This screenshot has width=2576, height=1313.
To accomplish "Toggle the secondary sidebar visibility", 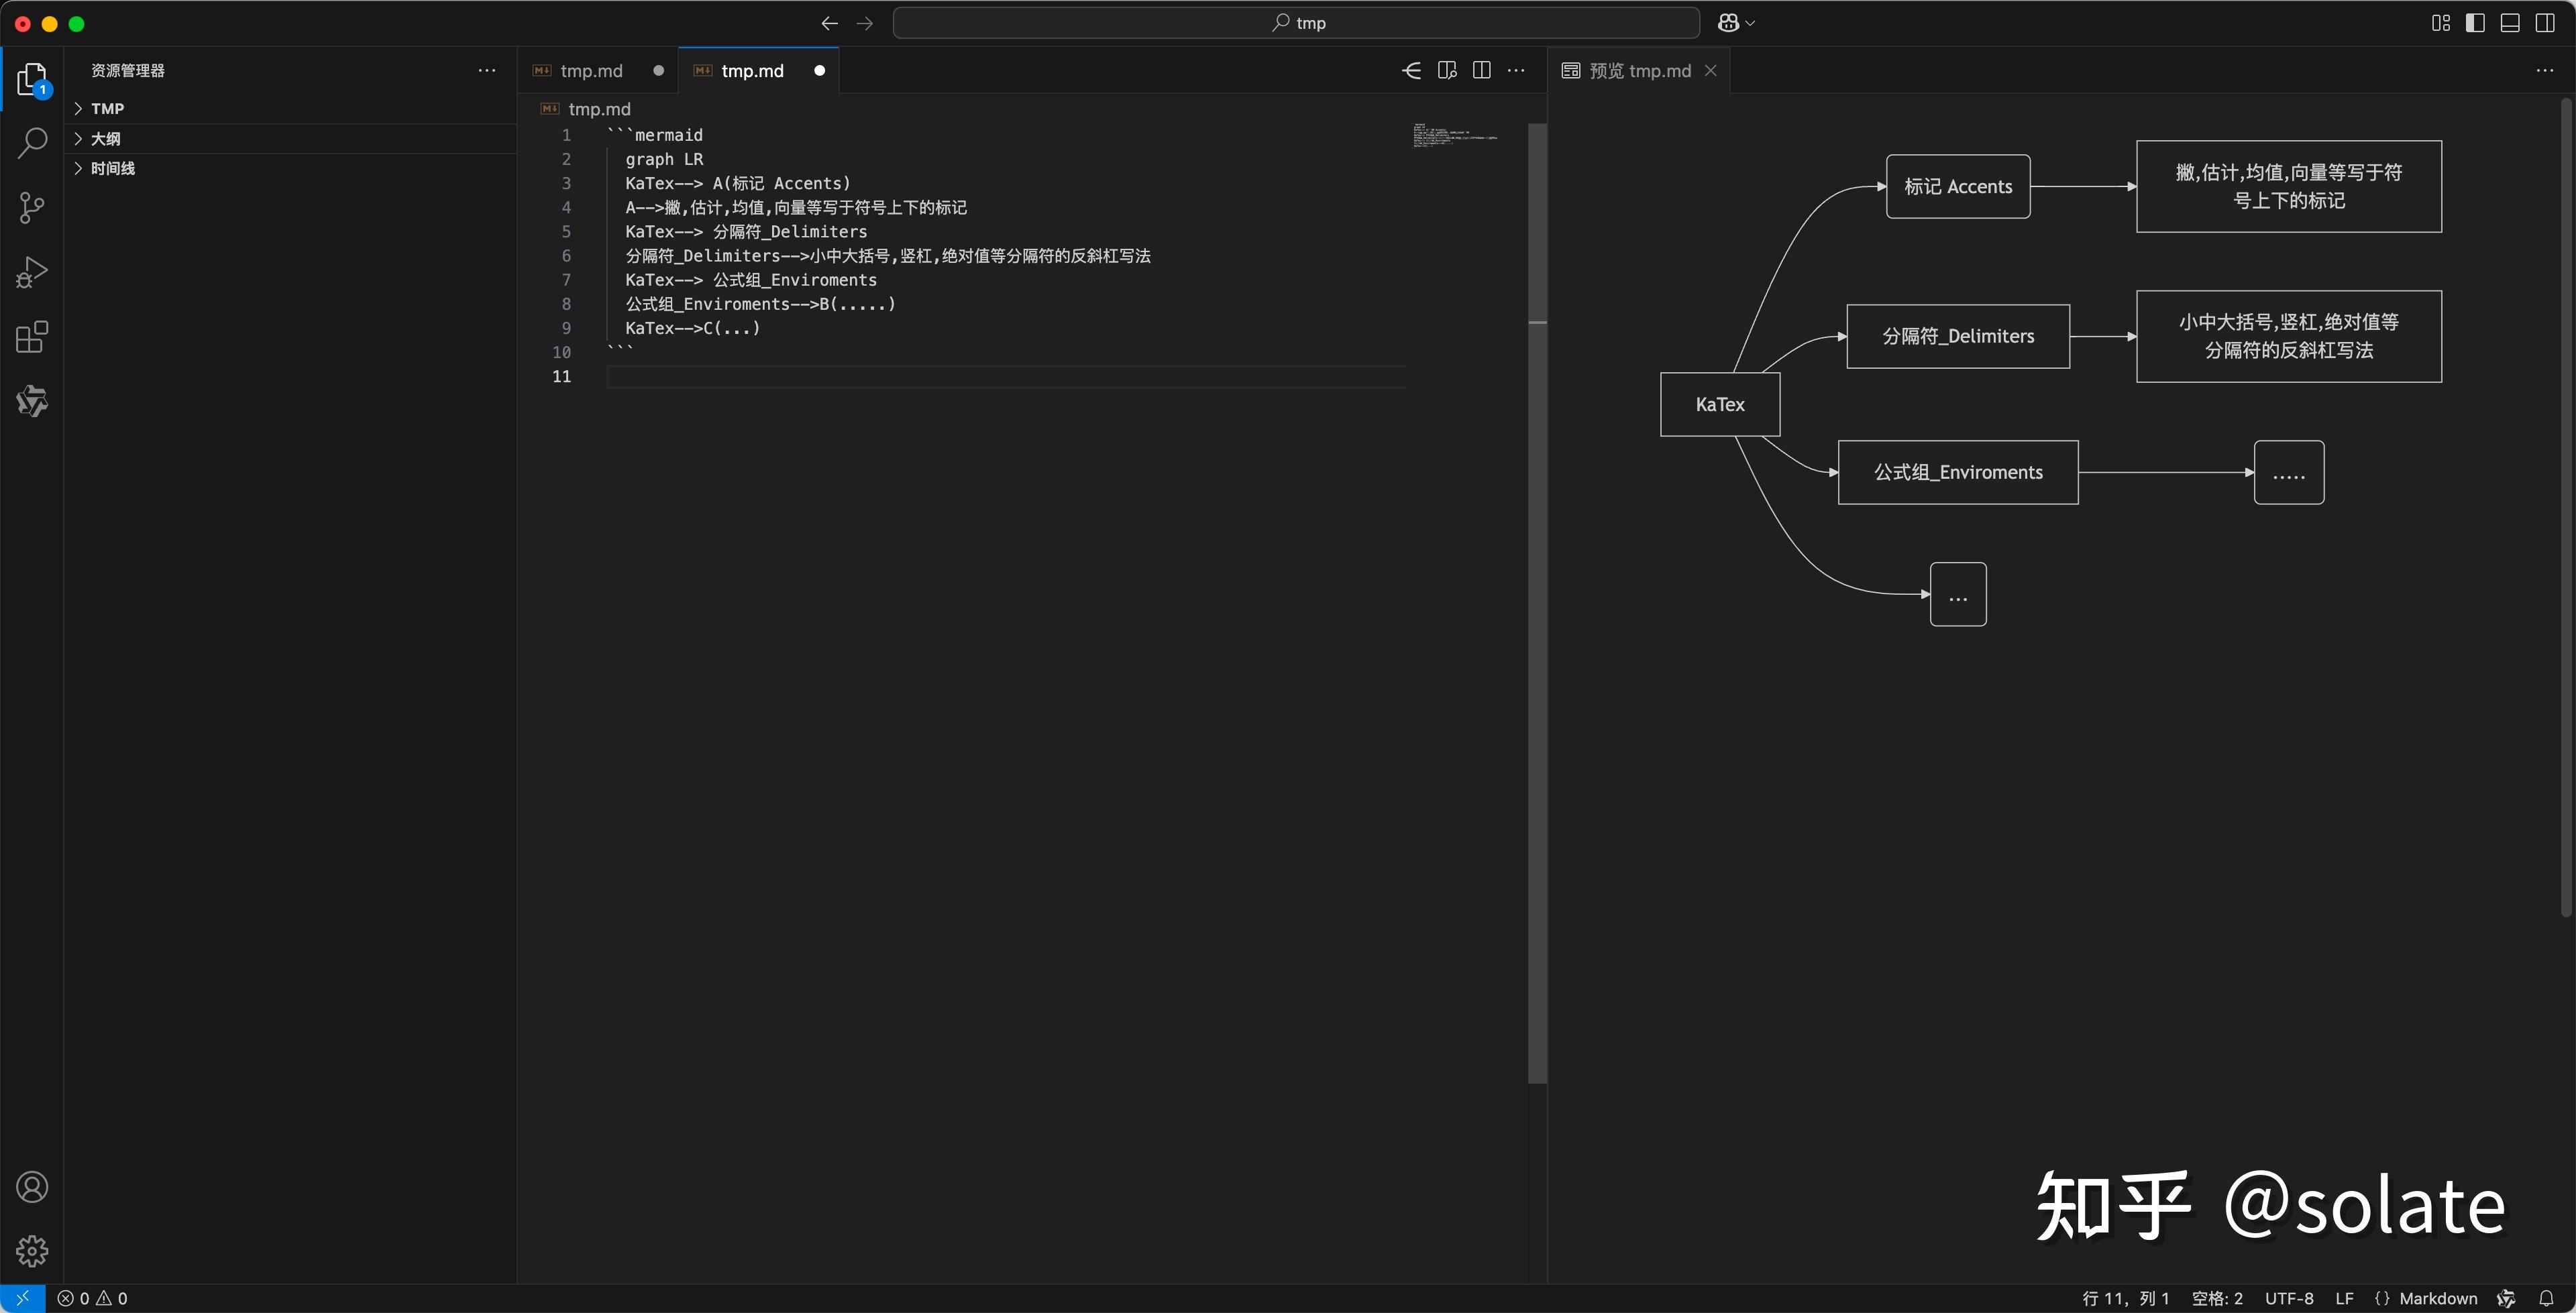I will tap(2545, 22).
